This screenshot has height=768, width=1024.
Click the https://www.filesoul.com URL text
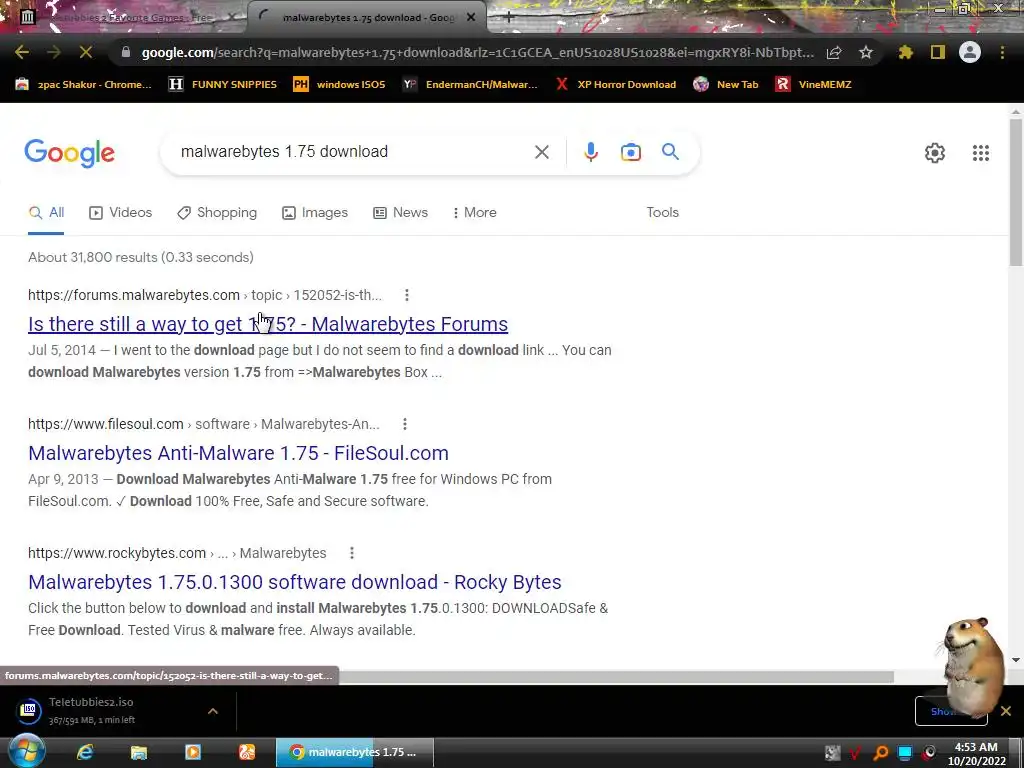coord(106,424)
